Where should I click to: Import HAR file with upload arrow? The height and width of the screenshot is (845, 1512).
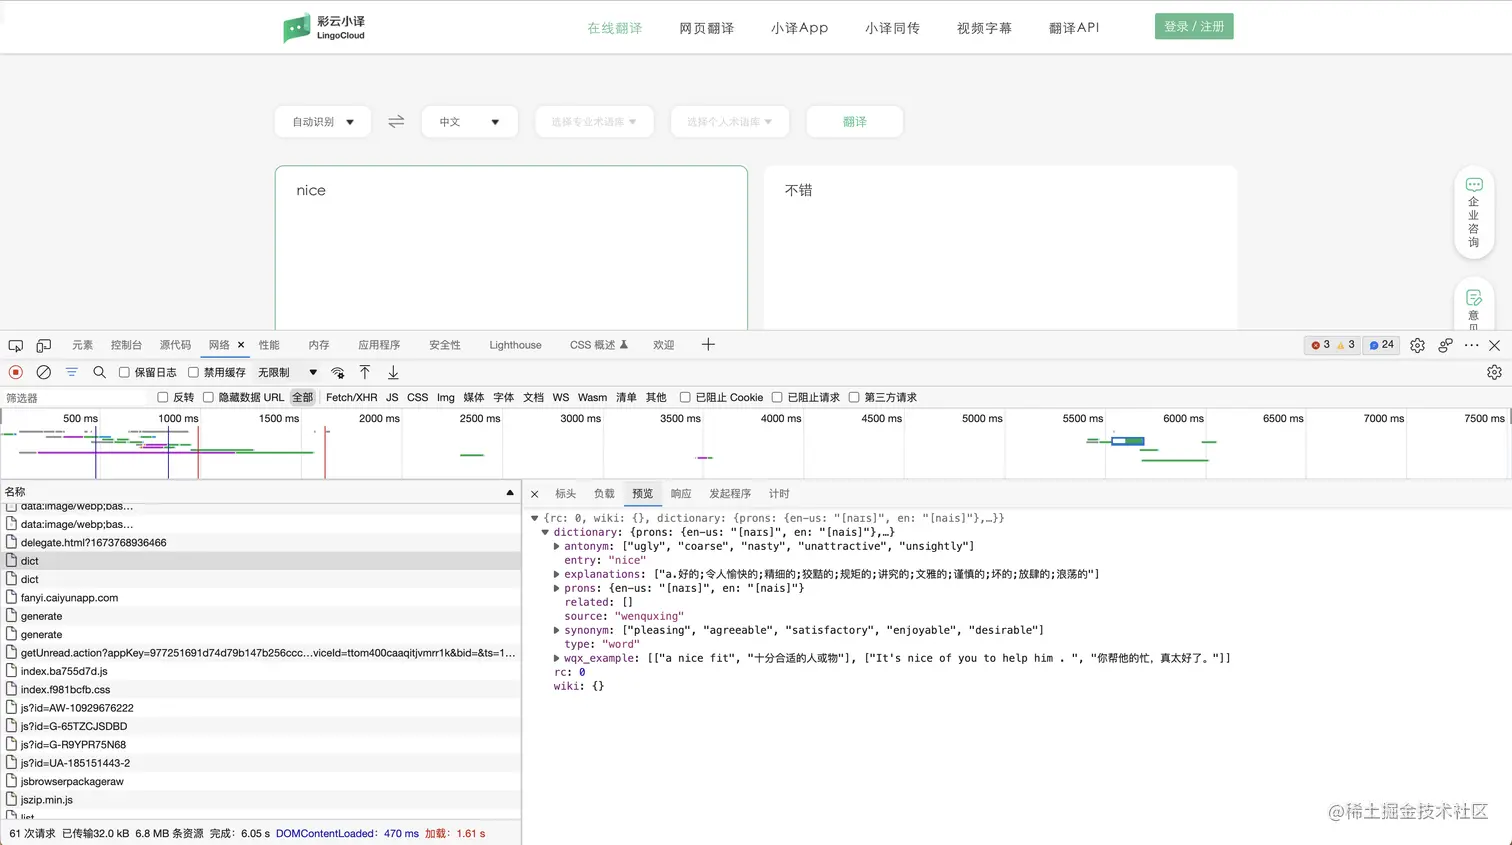tap(365, 372)
